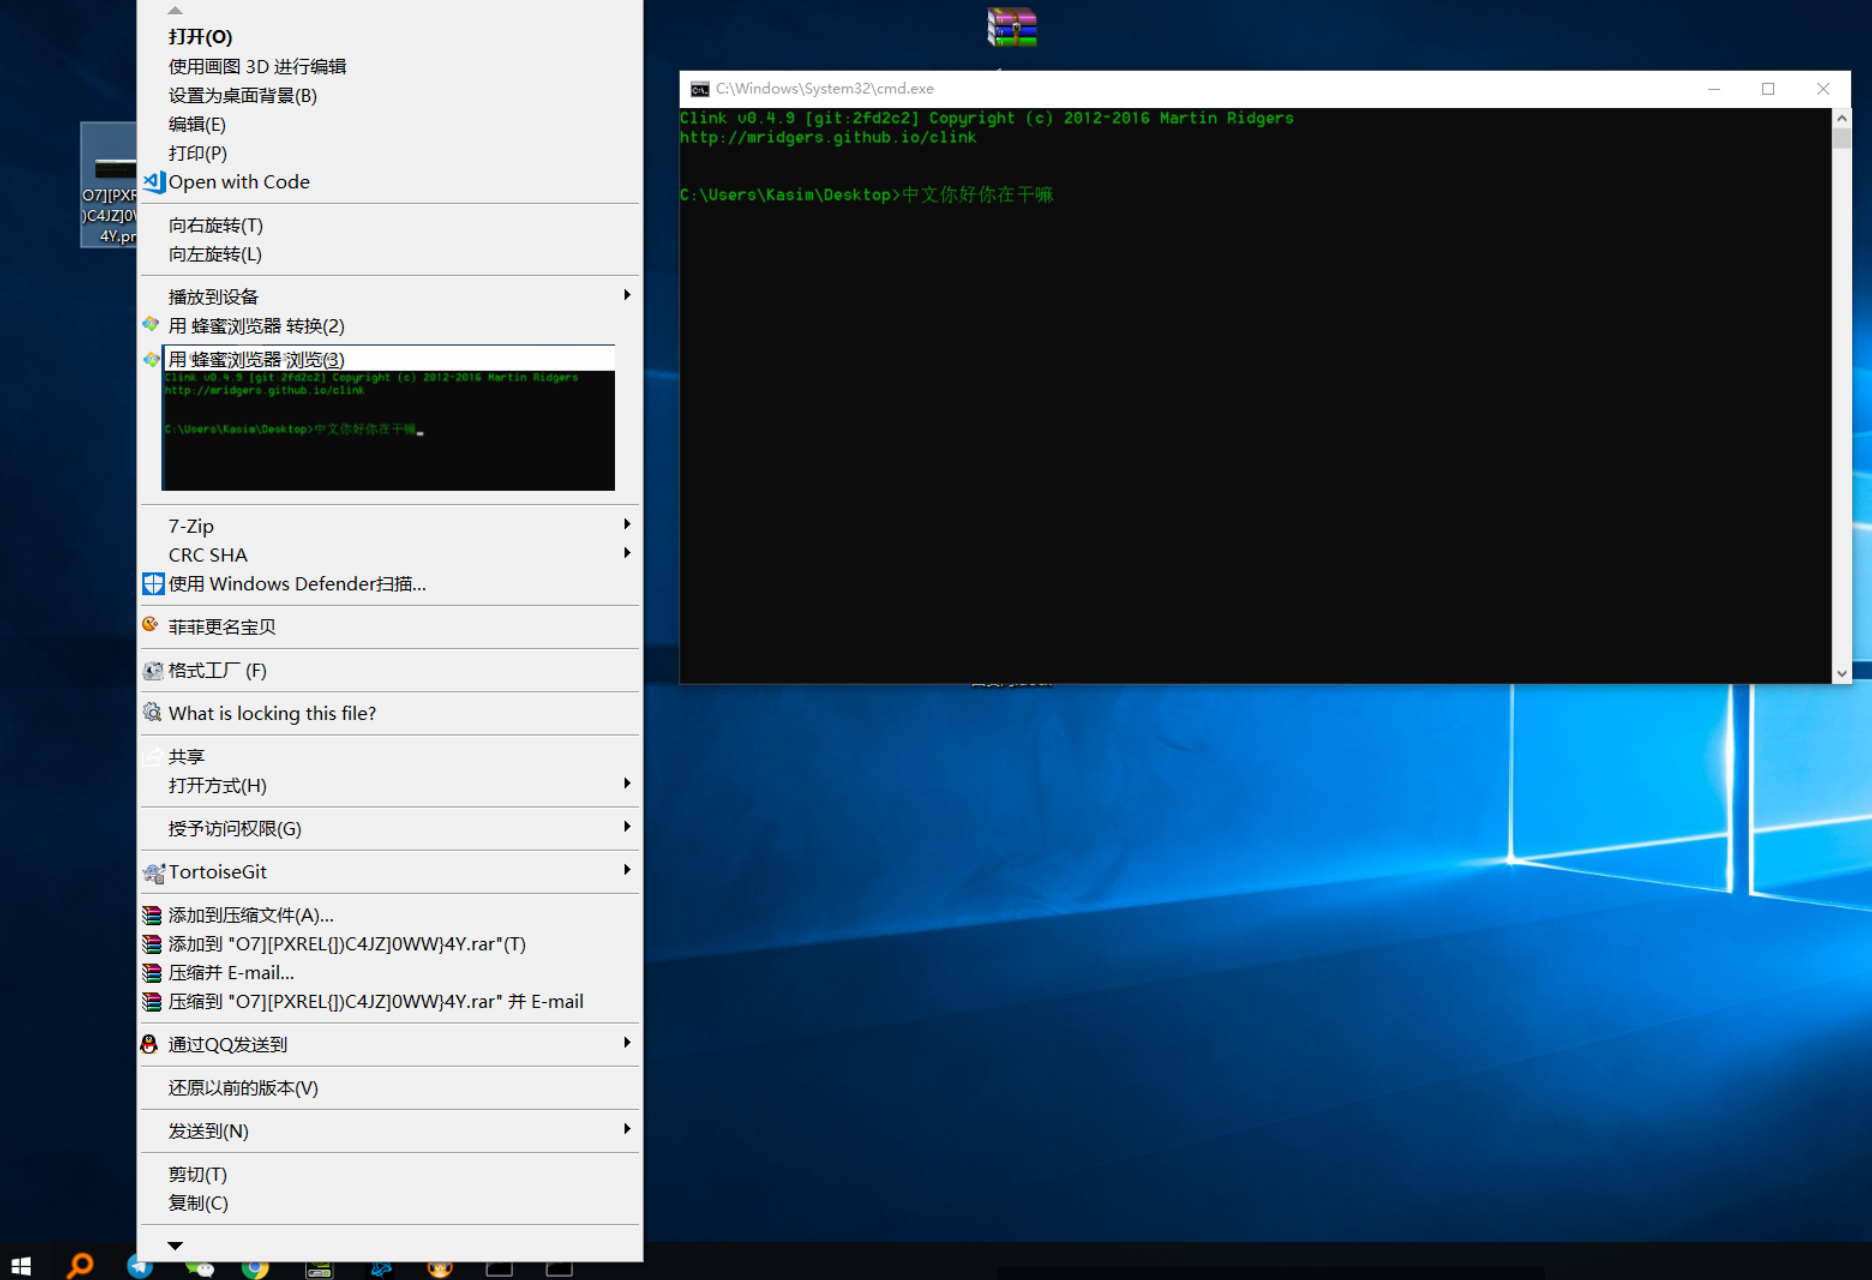Screen dimensions: 1872x1280
Task: Choose 共享 from the context menu
Action: coord(390,757)
